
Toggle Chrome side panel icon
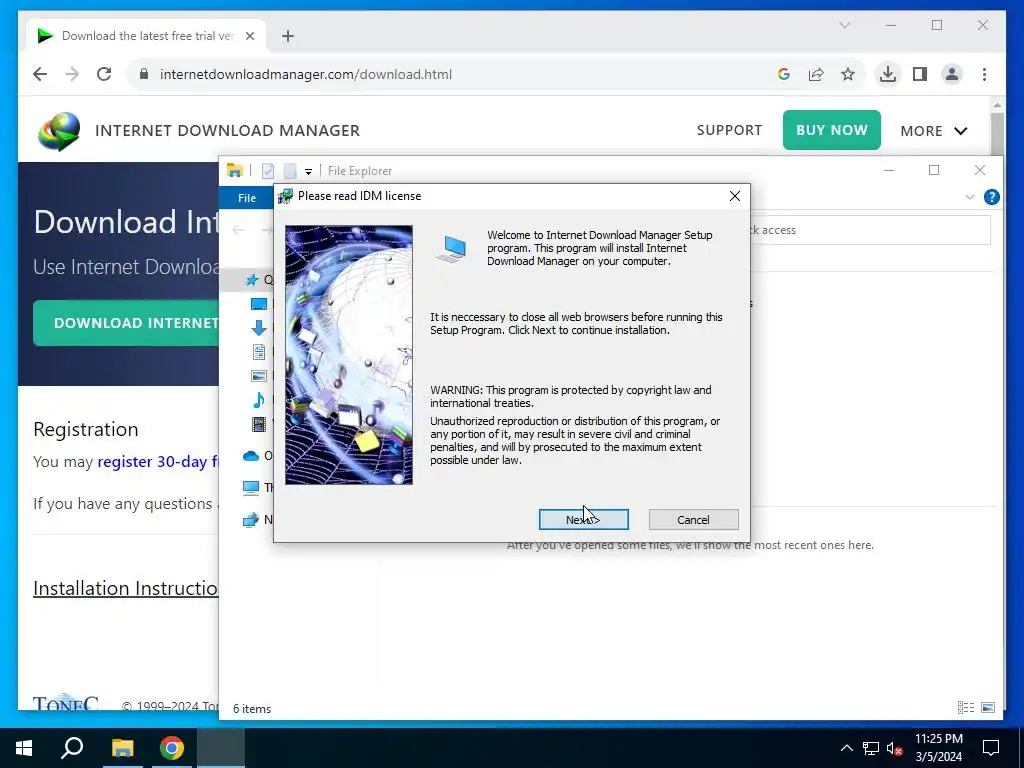pos(920,74)
